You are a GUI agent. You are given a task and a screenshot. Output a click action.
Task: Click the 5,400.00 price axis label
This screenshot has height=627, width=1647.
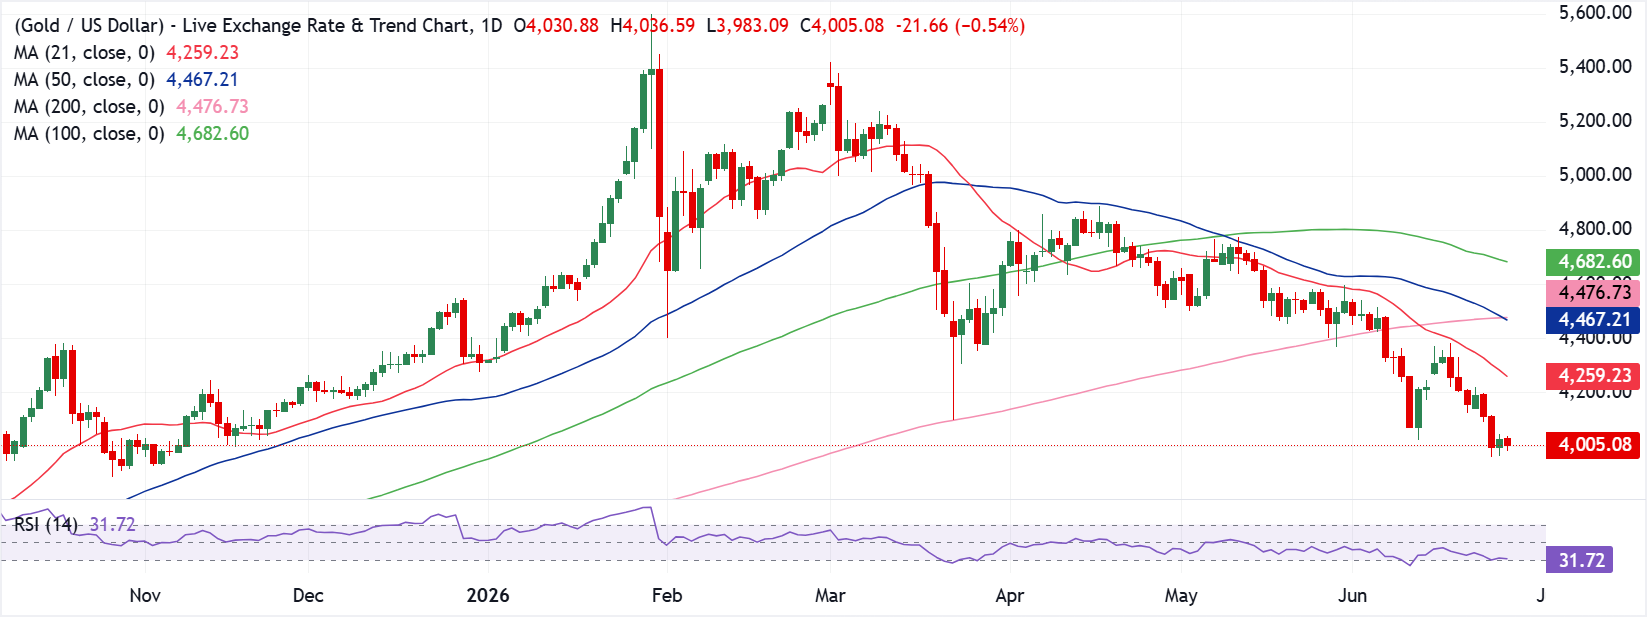(x=1596, y=67)
